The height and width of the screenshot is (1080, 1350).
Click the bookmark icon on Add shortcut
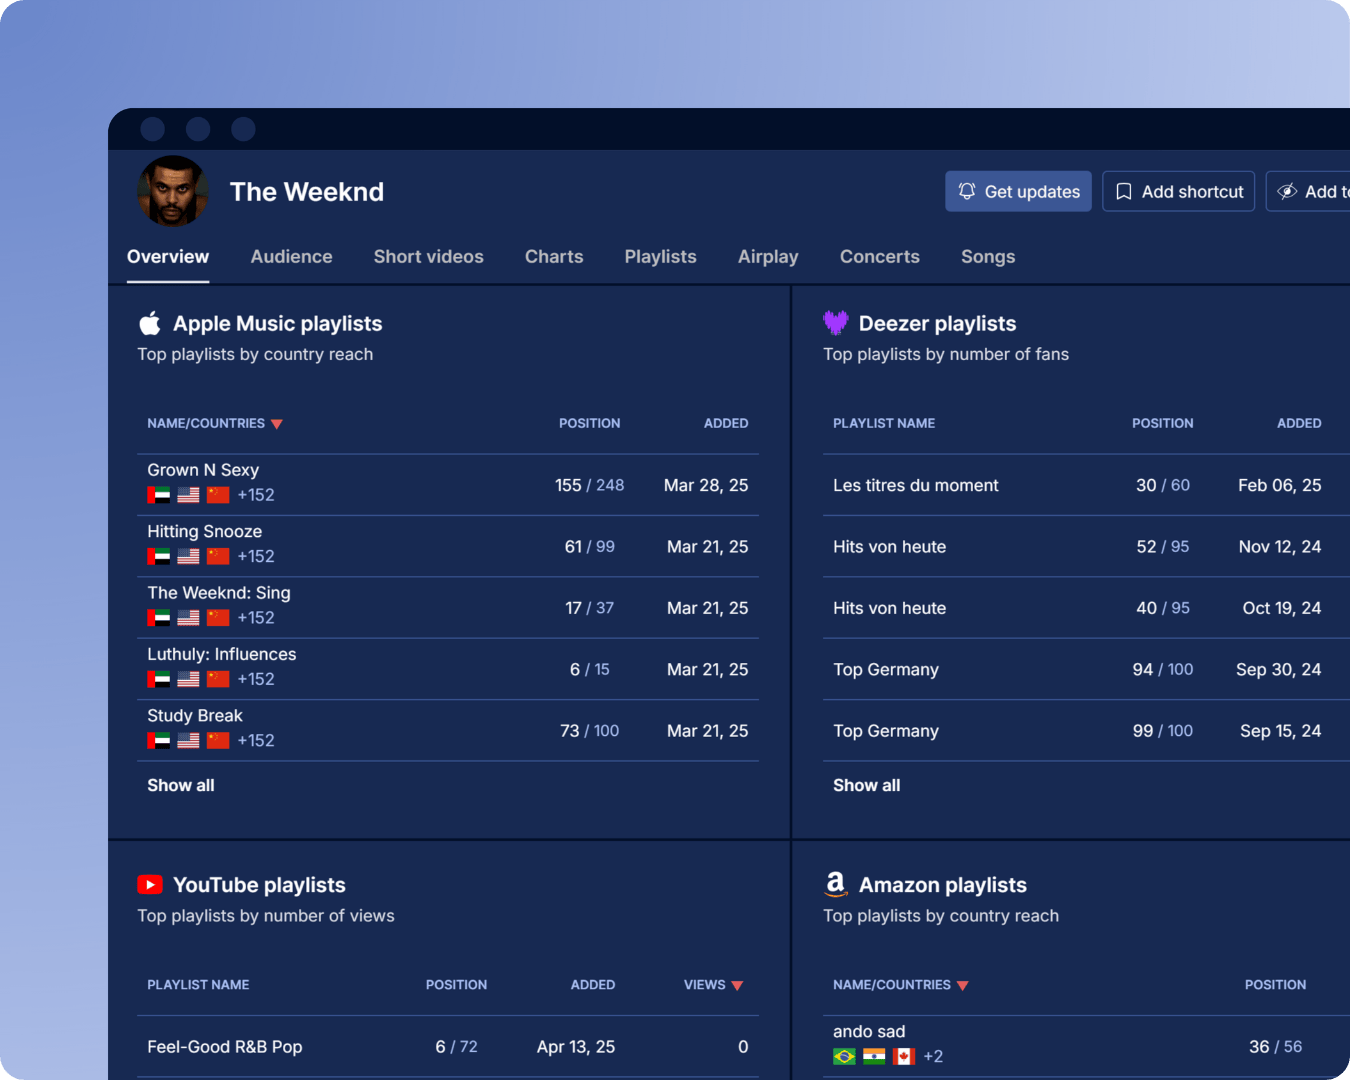tap(1122, 191)
